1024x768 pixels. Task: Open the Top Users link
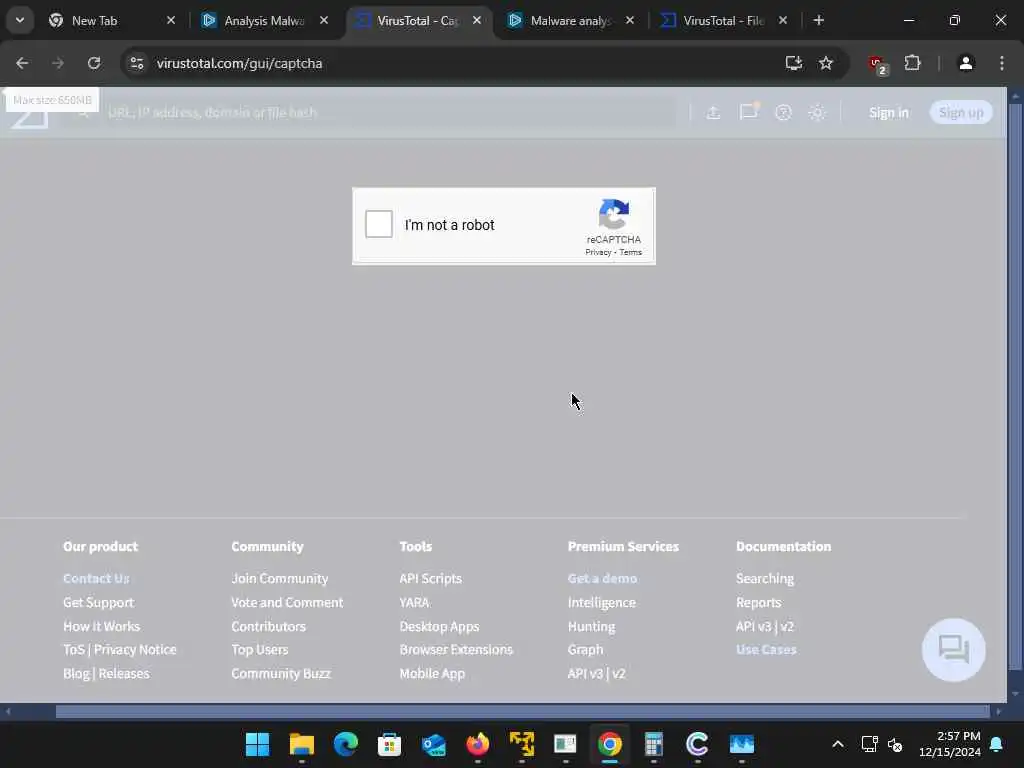tap(259, 649)
